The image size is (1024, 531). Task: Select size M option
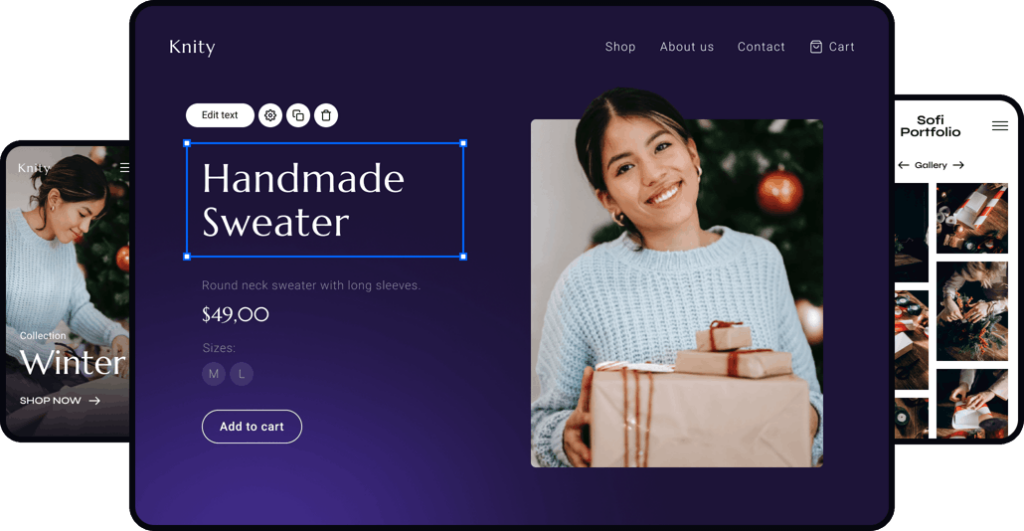[x=214, y=374]
